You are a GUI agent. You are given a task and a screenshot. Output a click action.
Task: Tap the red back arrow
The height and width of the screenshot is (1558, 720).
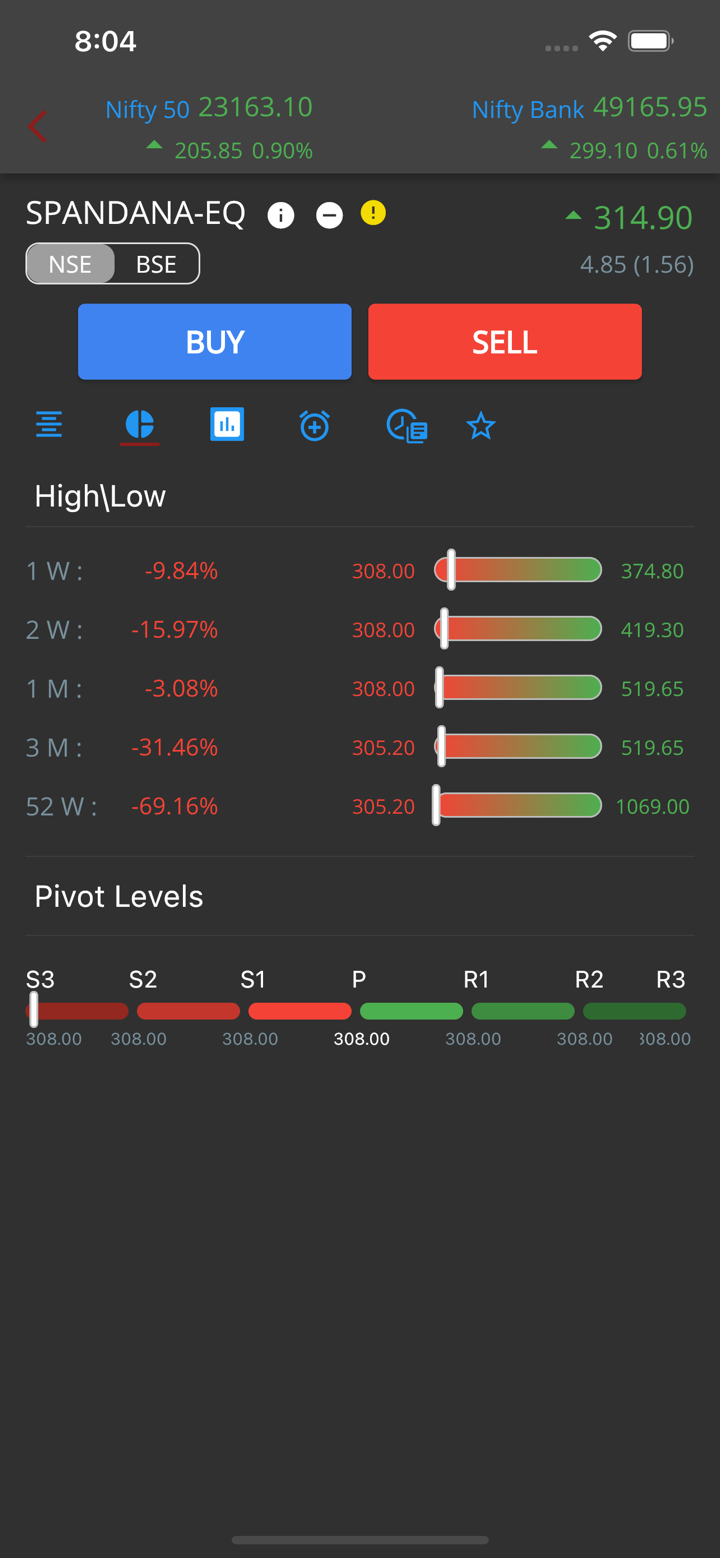pyautogui.click(x=38, y=127)
